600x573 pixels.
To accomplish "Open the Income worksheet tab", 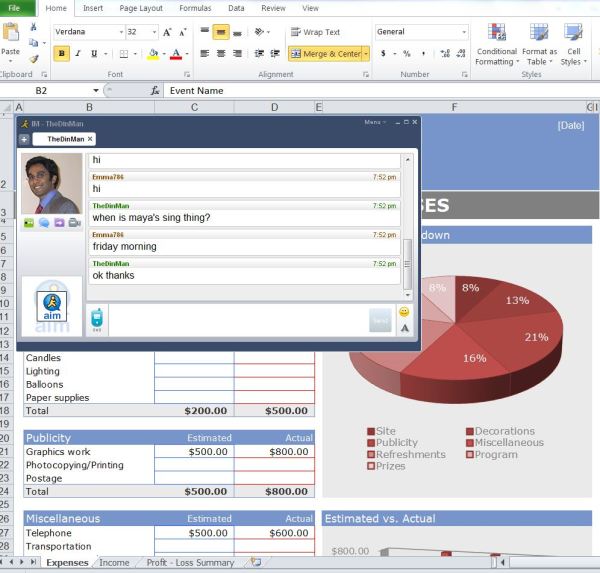I will tap(114, 563).
